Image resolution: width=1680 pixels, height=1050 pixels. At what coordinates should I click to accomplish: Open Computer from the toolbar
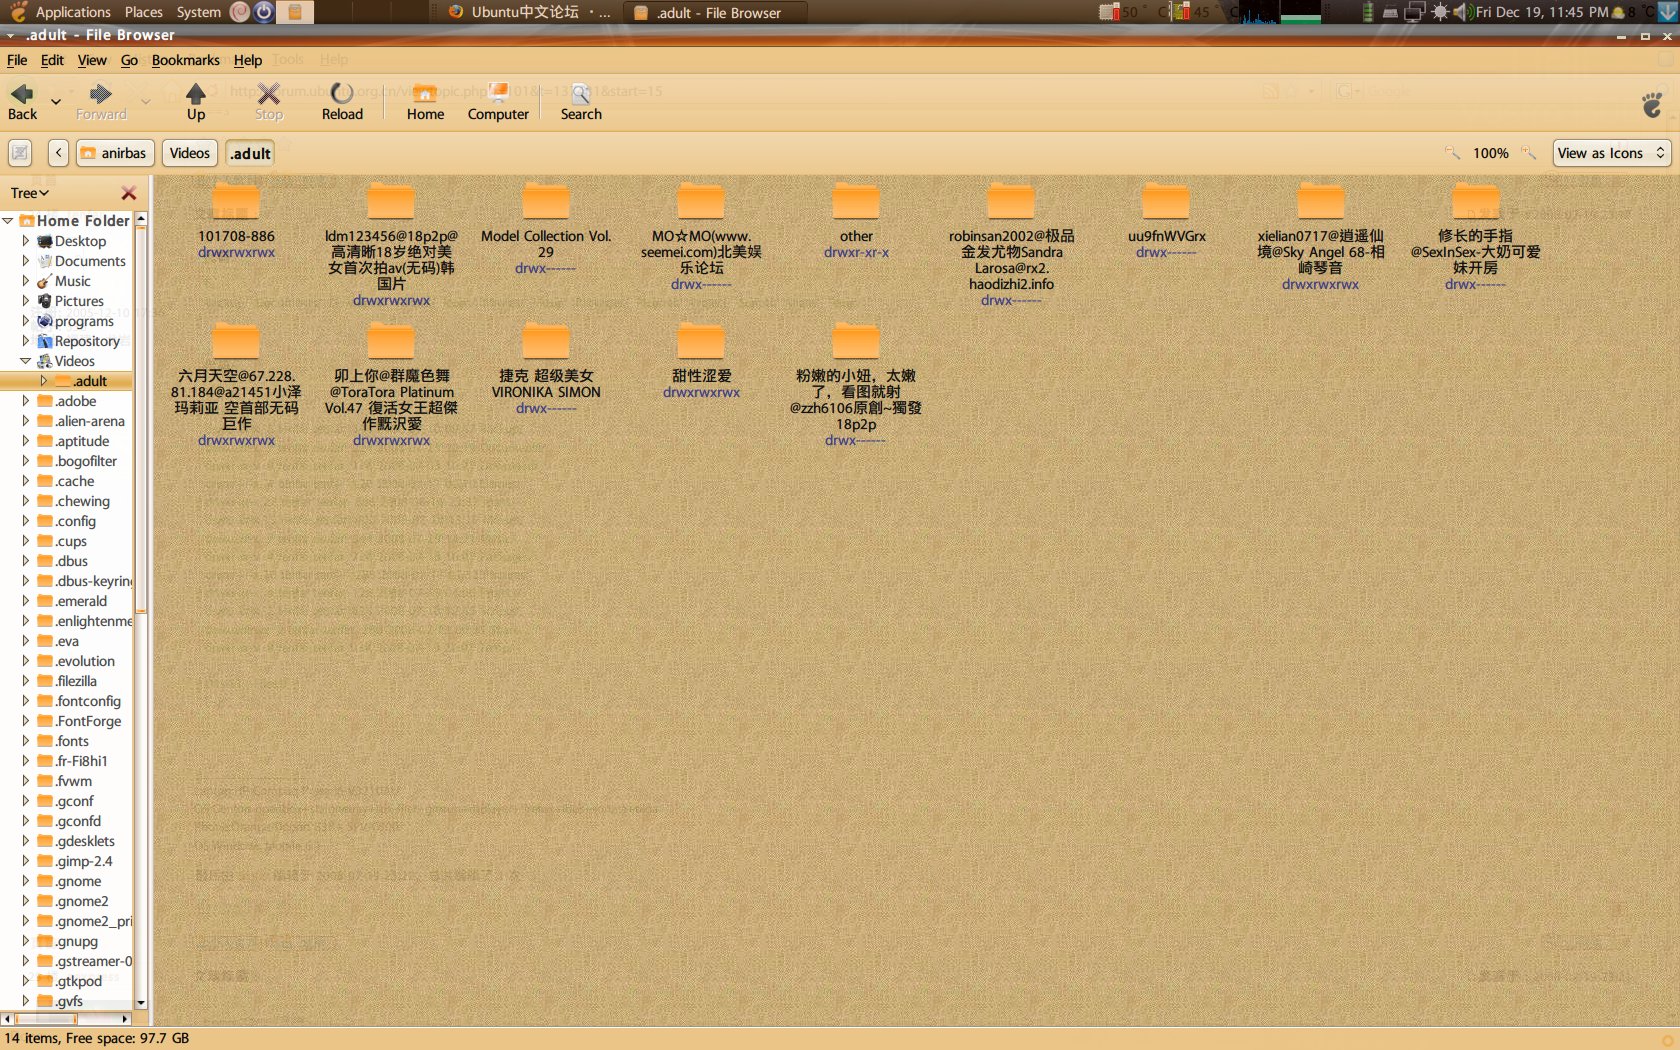[x=498, y=102]
